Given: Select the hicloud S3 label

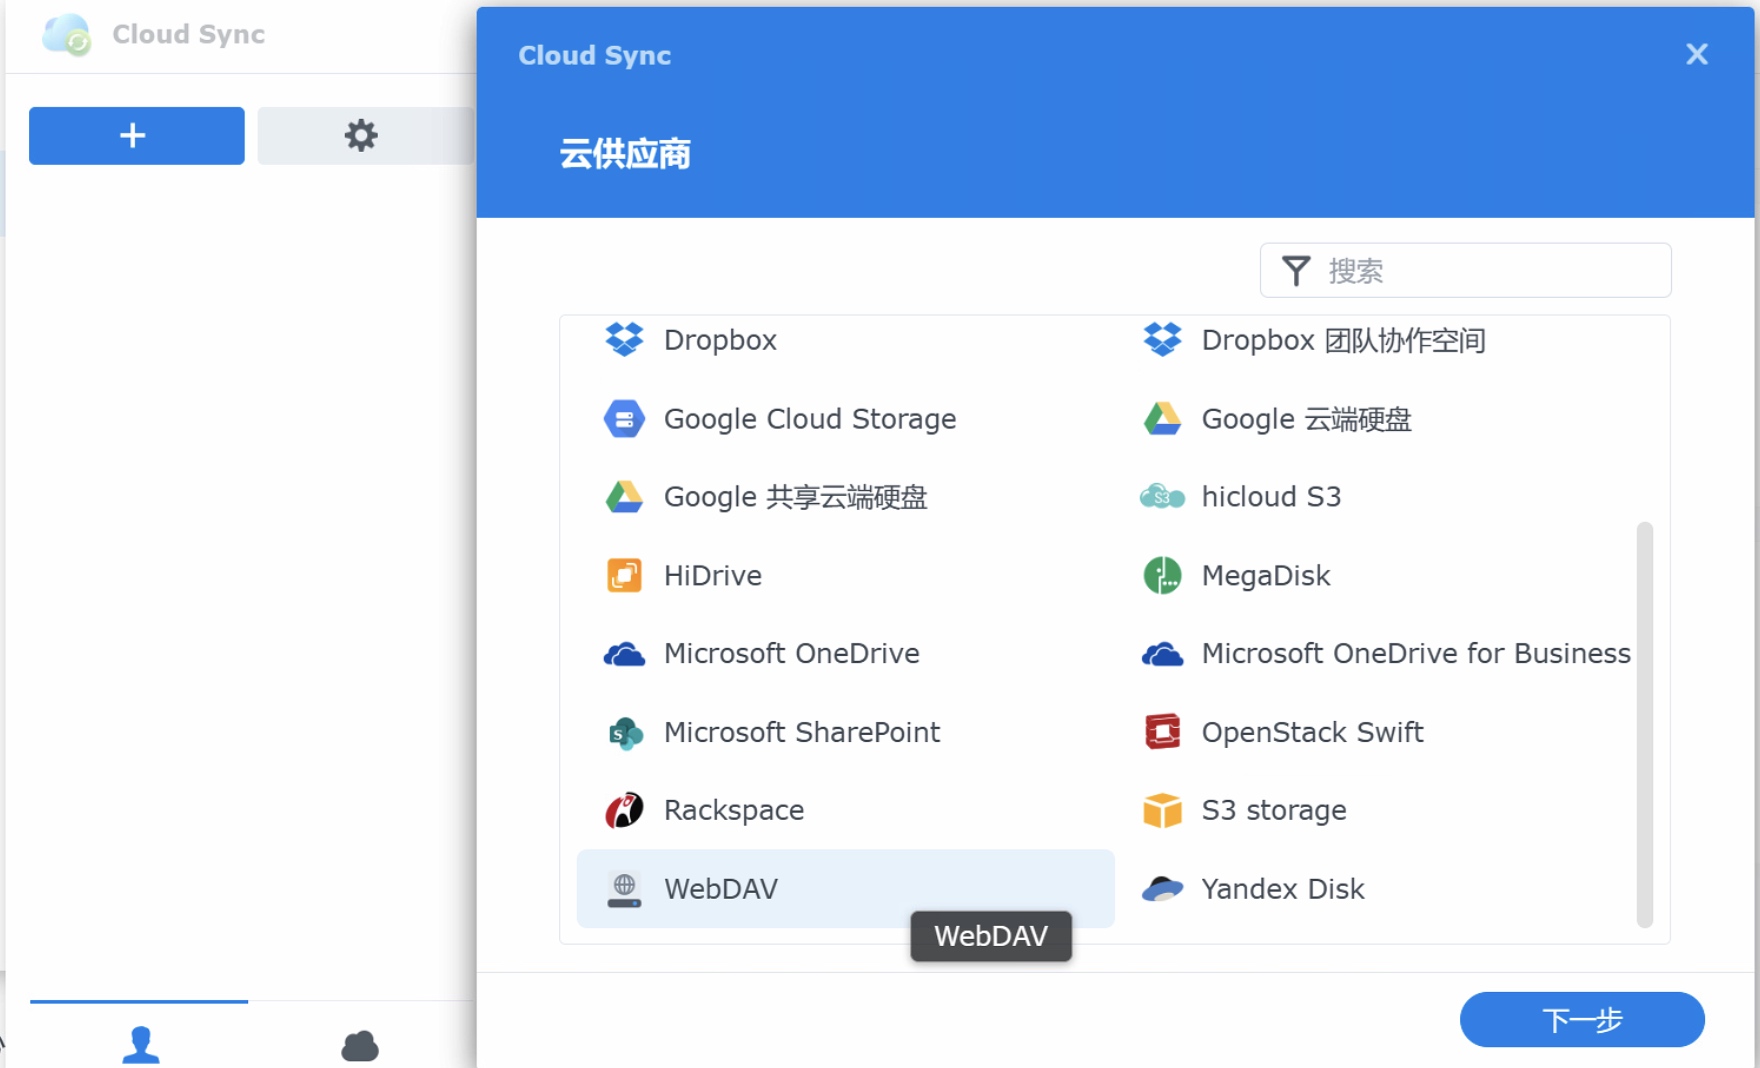Looking at the screenshot, I should pos(1271,497).
